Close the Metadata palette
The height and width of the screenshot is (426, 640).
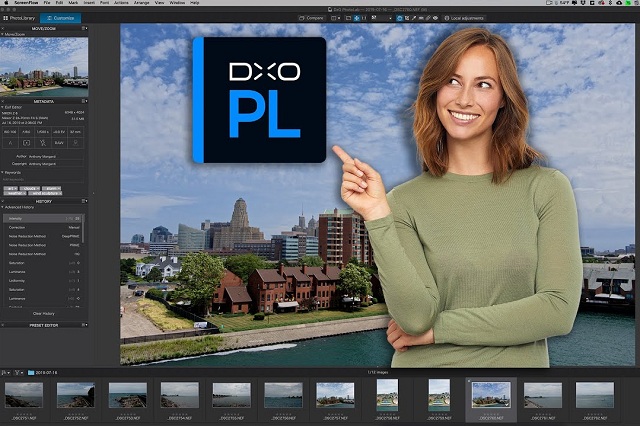tap(2, 101)
